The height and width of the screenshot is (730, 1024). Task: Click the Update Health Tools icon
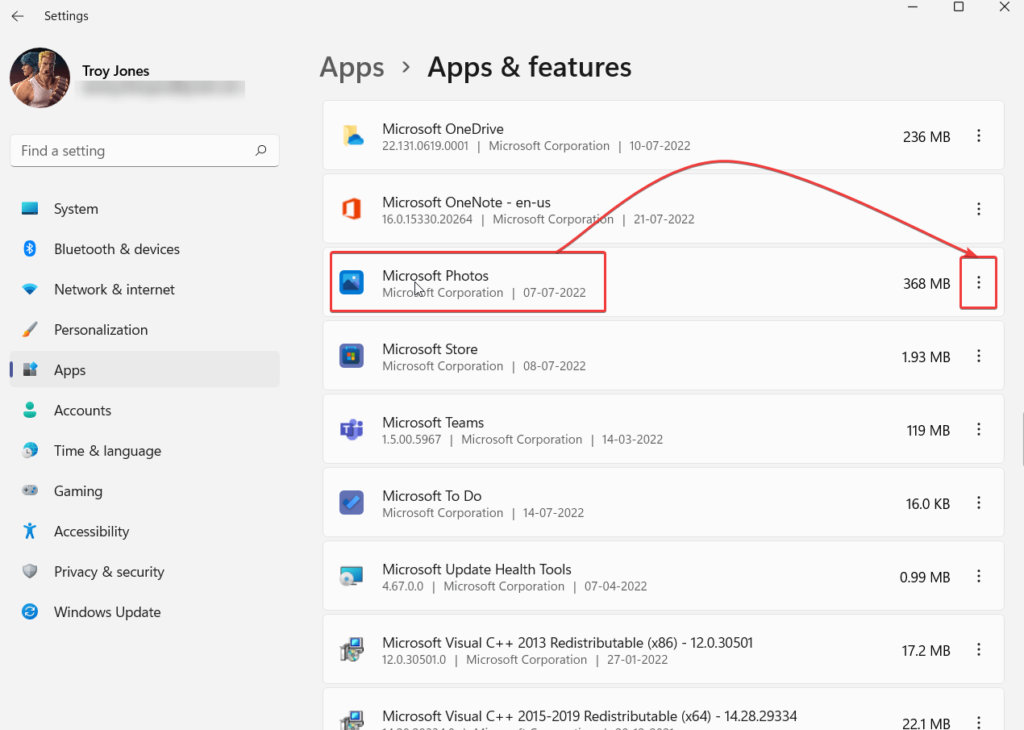[351, 577]
